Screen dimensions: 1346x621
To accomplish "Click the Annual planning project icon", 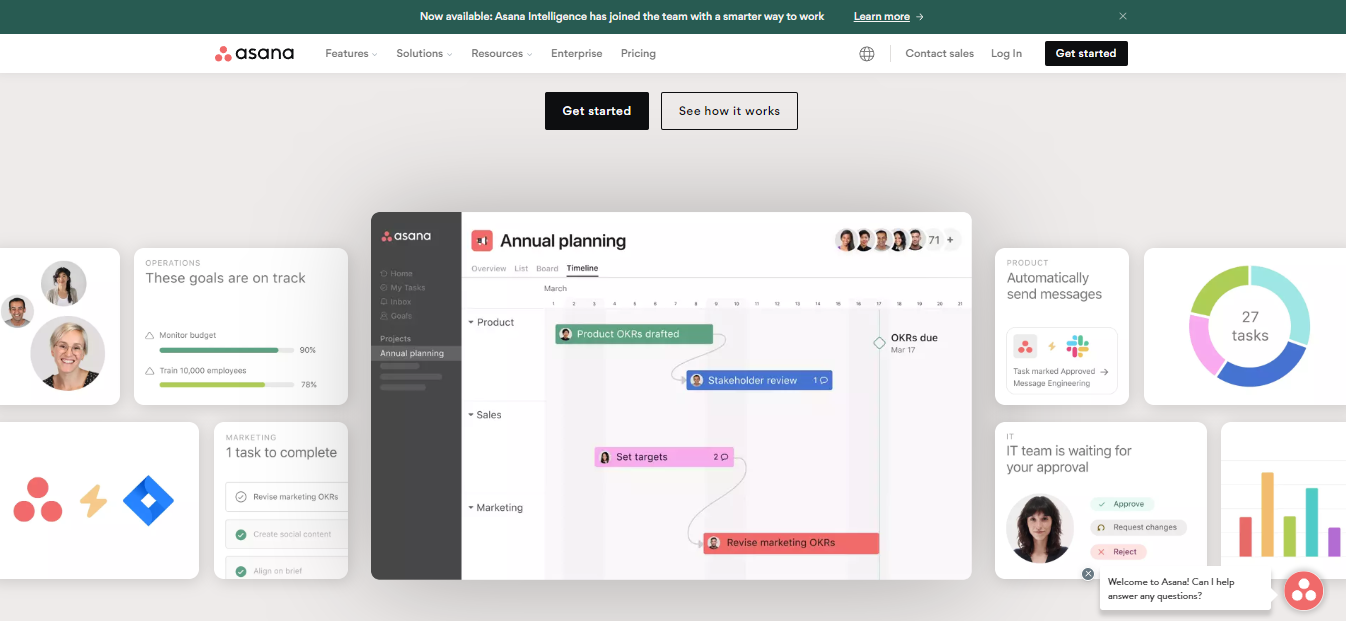I will point(482,241).
